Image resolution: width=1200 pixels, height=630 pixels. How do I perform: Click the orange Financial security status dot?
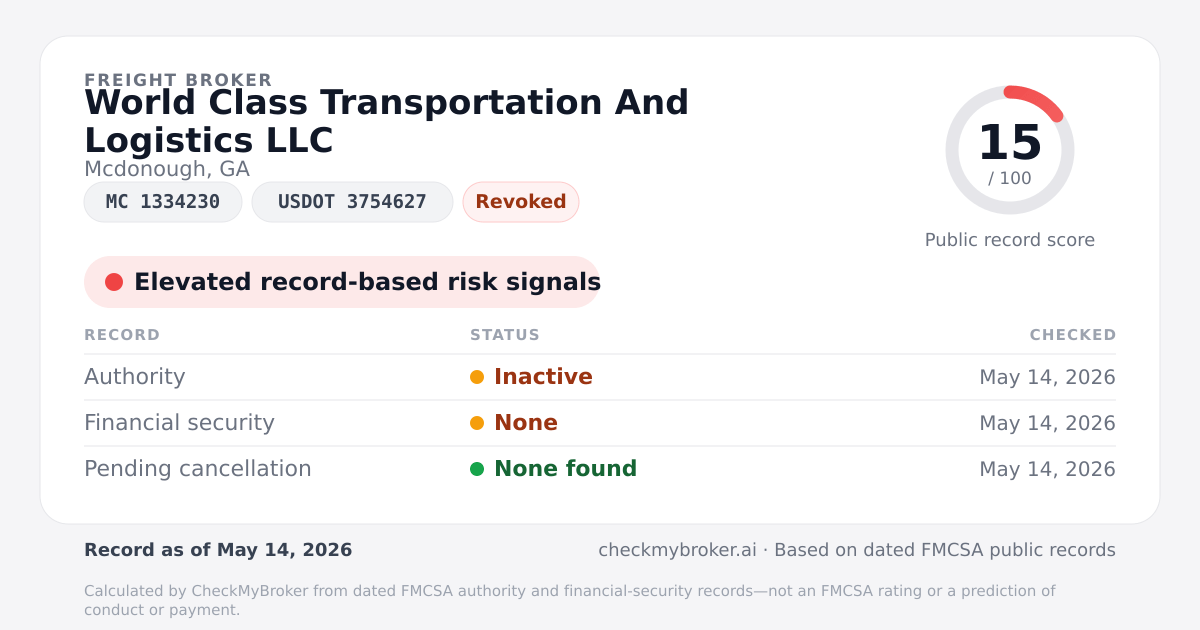[x=477, y=423]
